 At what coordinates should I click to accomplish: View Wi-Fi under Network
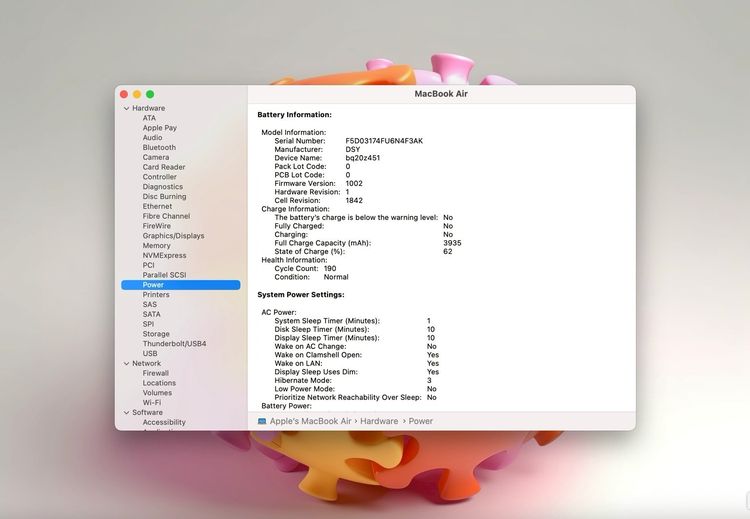152,402
